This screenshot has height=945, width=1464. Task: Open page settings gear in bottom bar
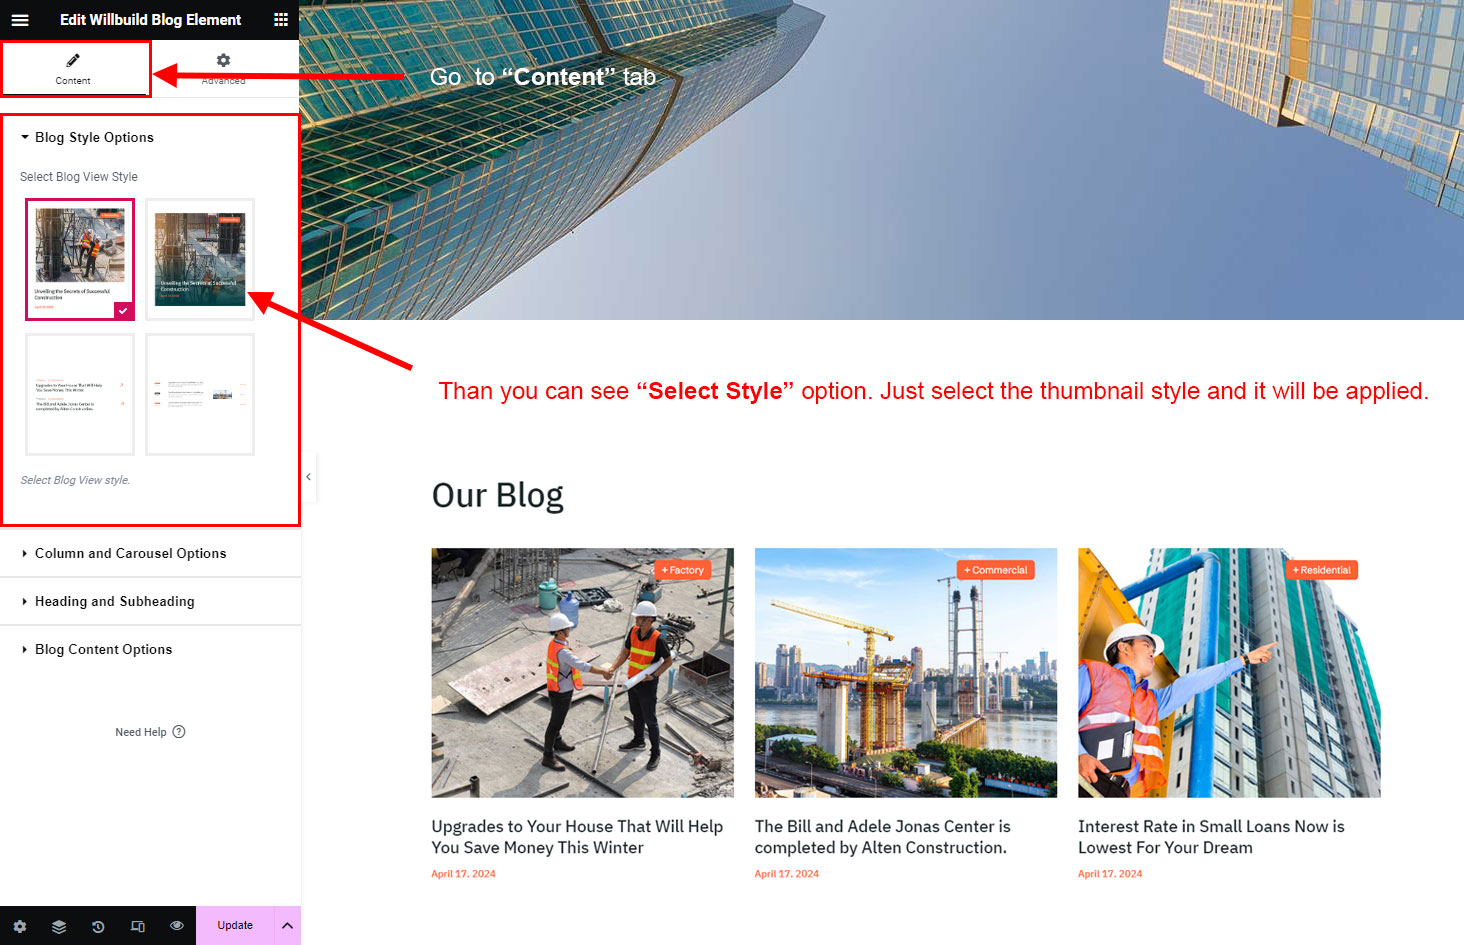pos(20,926)
